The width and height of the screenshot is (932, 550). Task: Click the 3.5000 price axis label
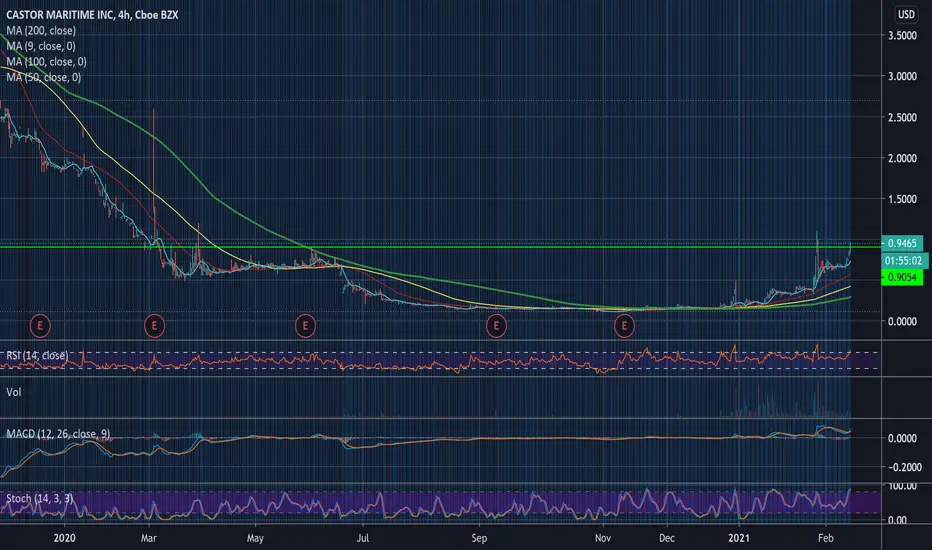[902, 35]
